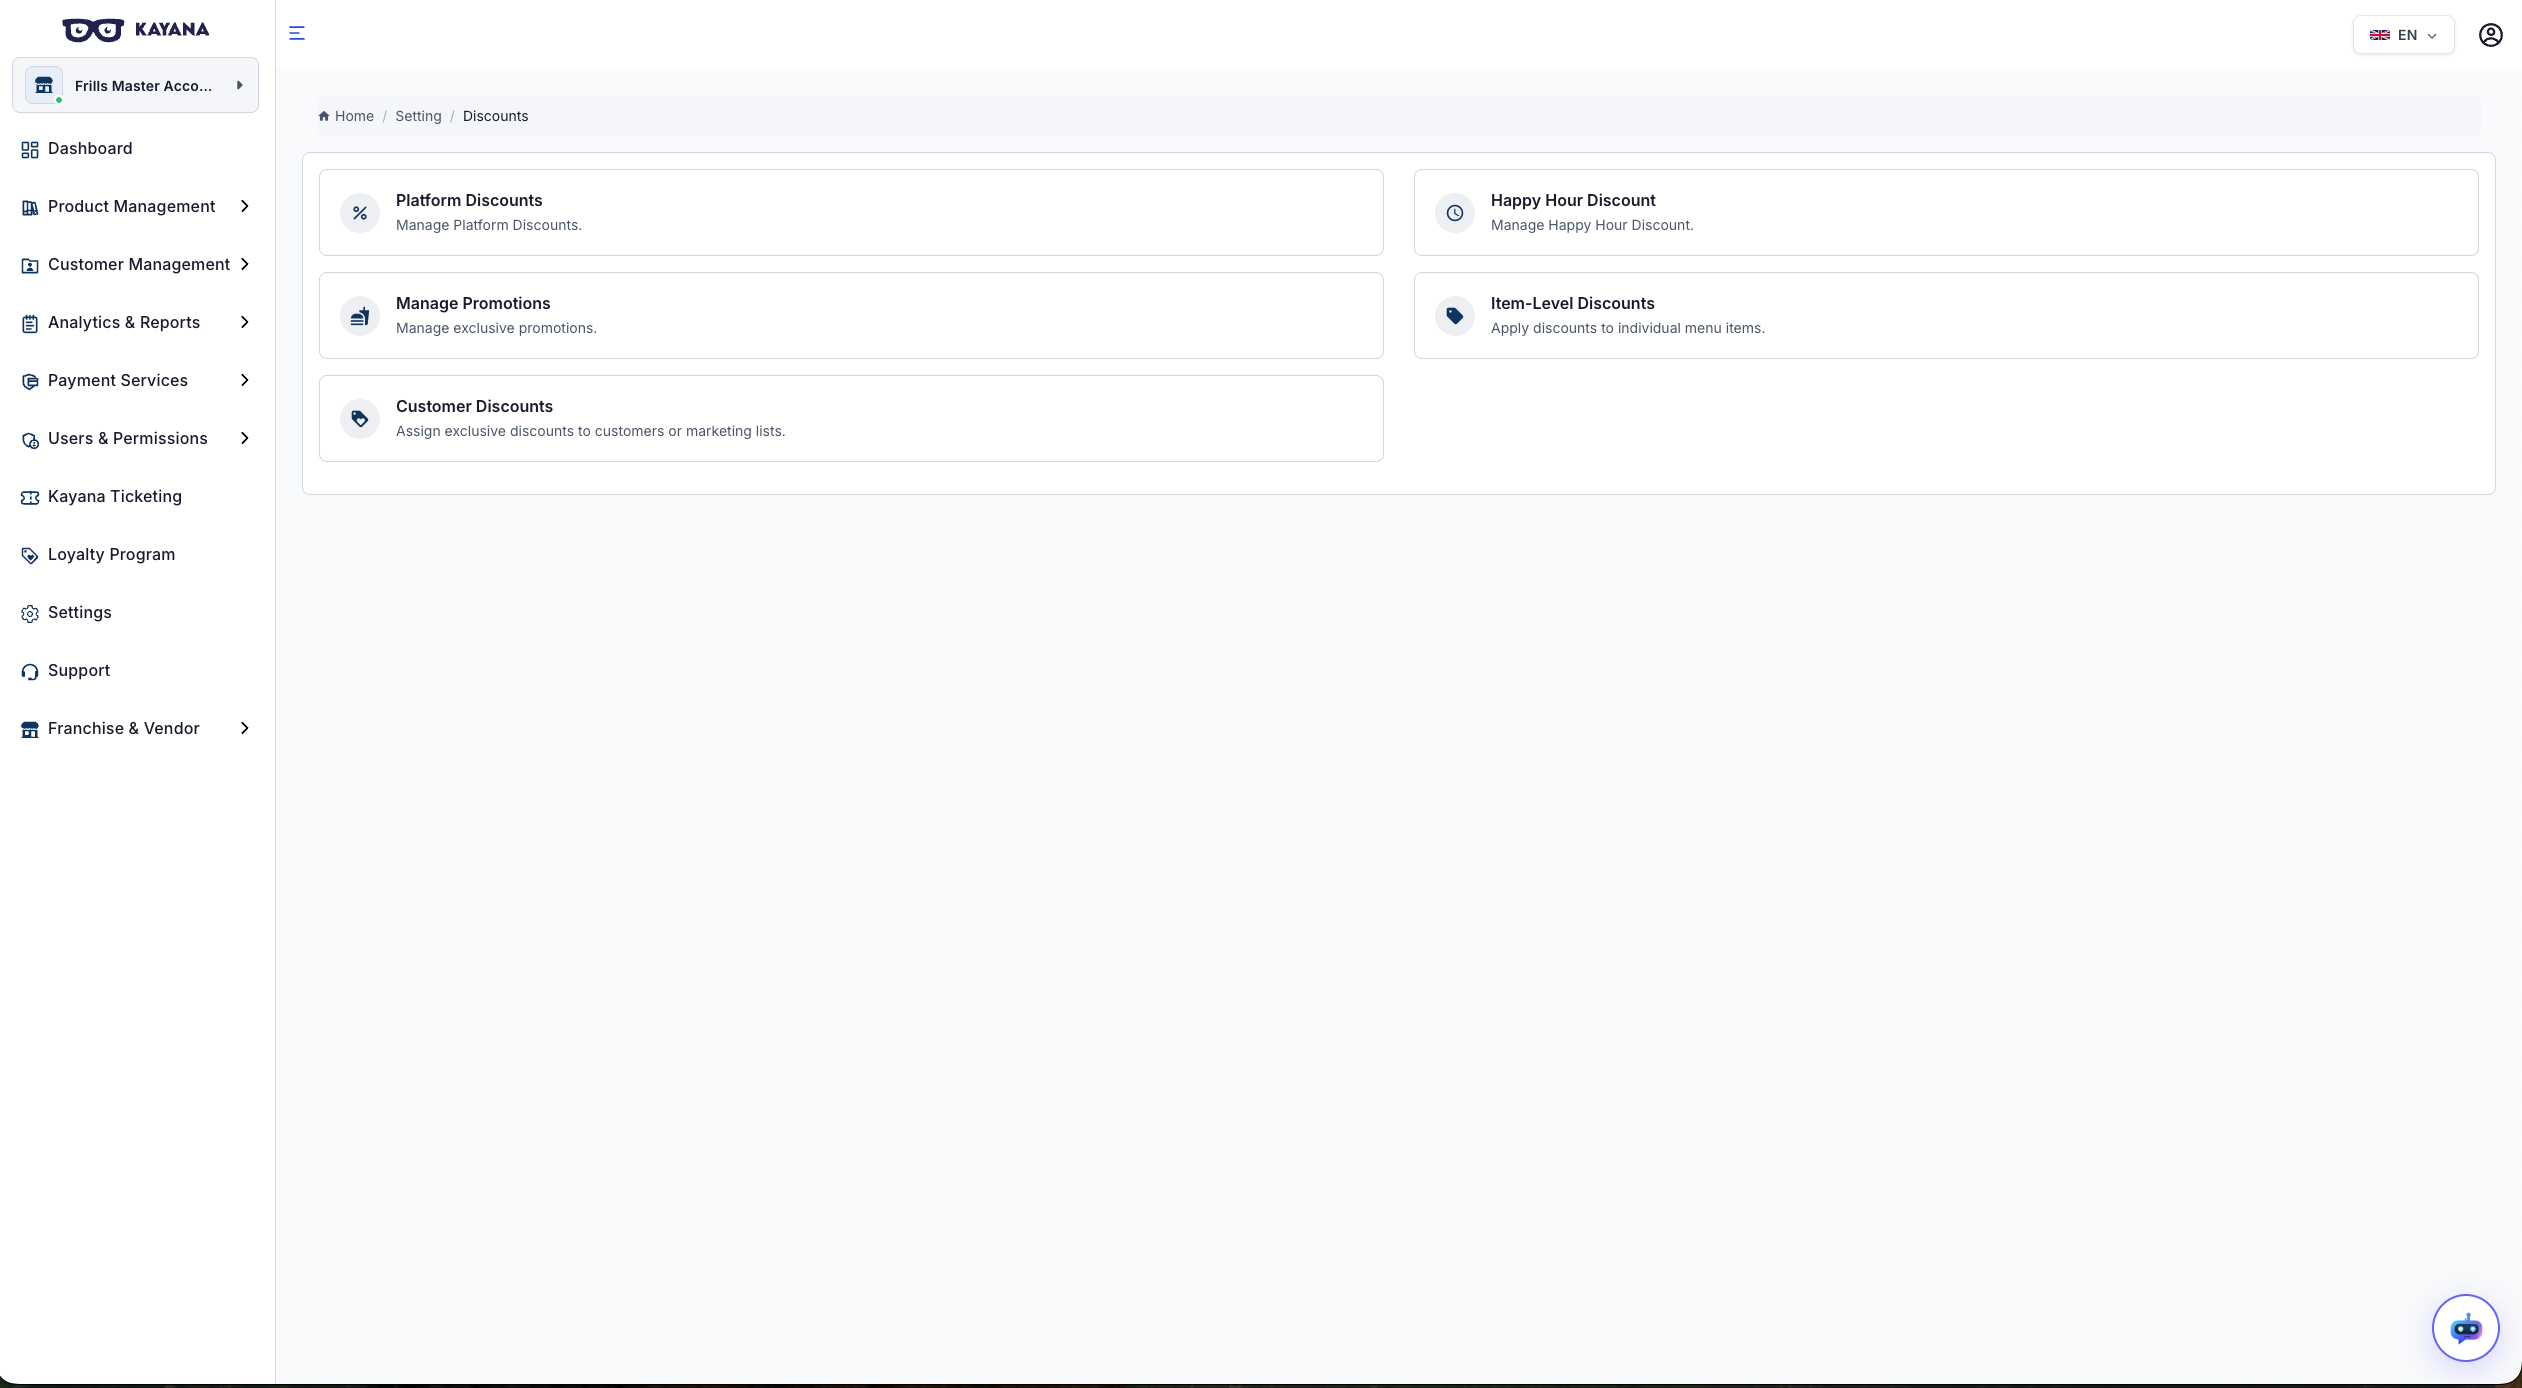This screenshot has width=2522, height=1388.
Task: Expand Payment Services chevron
Action: point(245,380)
